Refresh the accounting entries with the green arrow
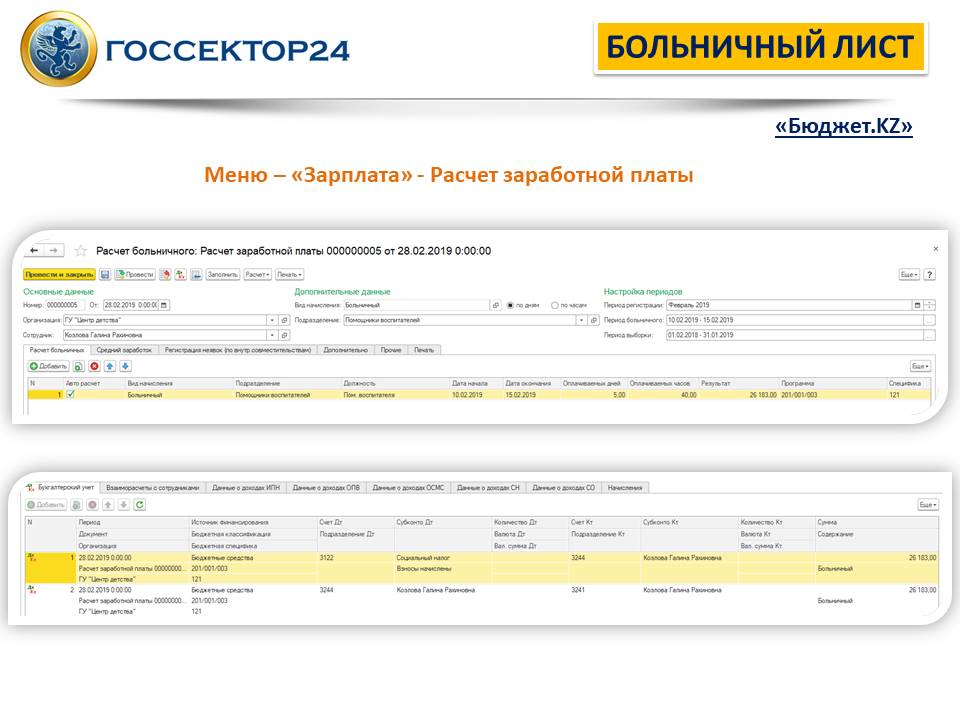The height and width of the screenshot is (720, 960). 140,504
